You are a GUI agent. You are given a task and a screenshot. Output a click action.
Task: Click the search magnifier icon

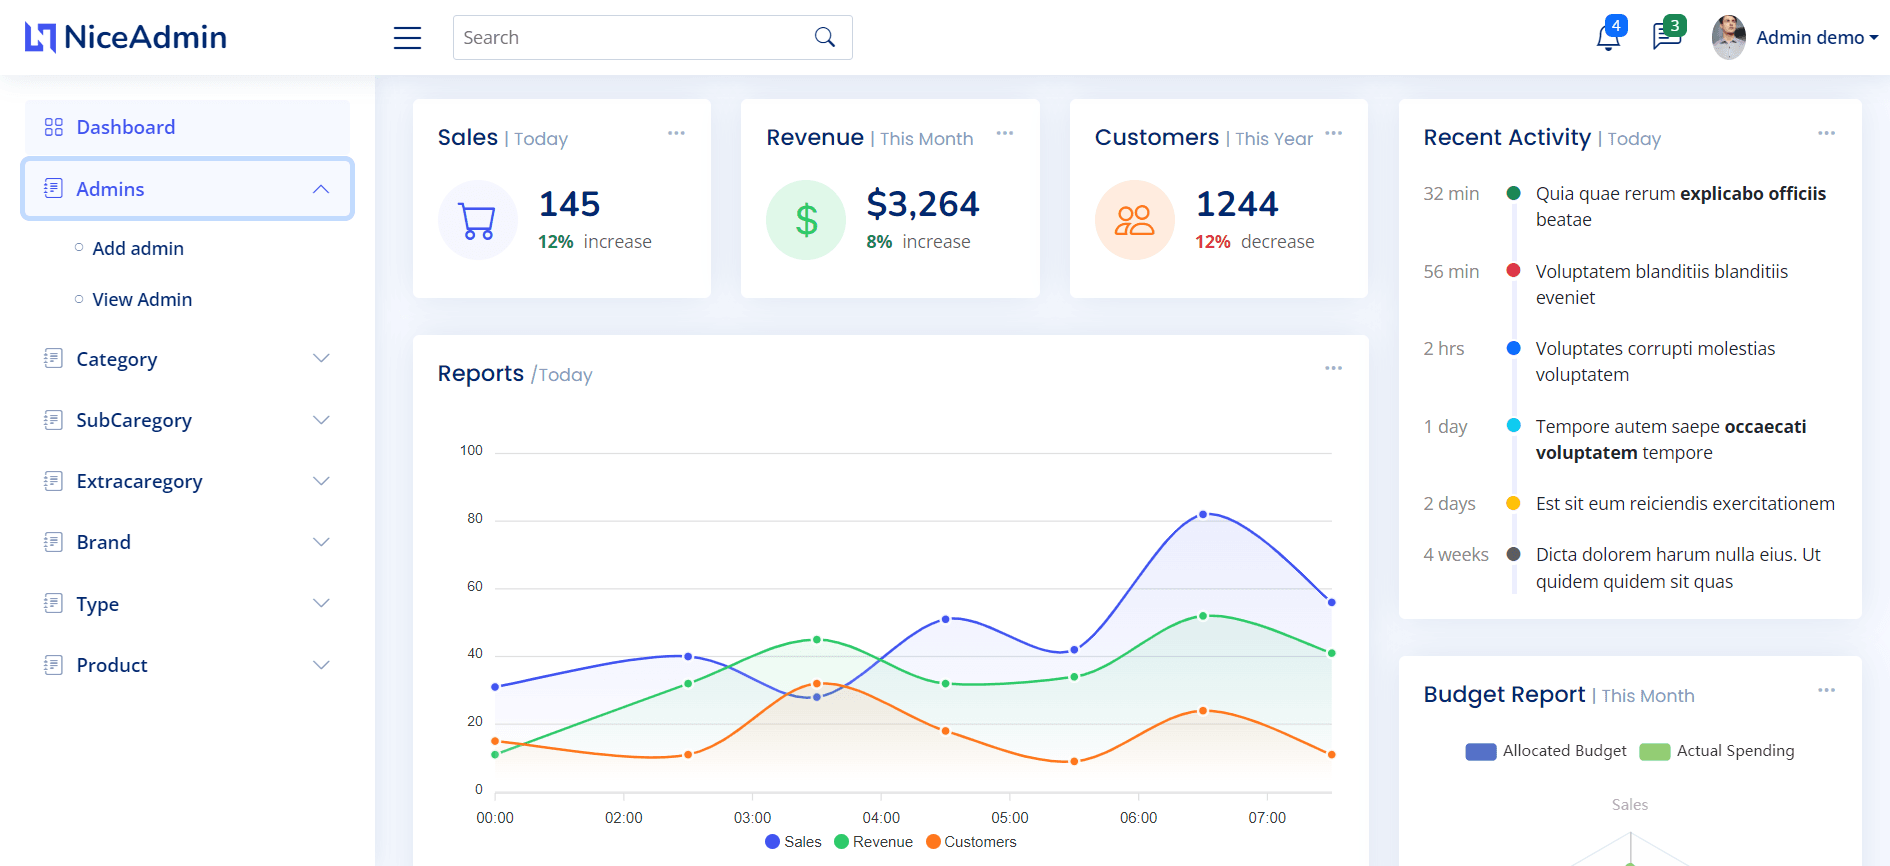pos(825,37)
